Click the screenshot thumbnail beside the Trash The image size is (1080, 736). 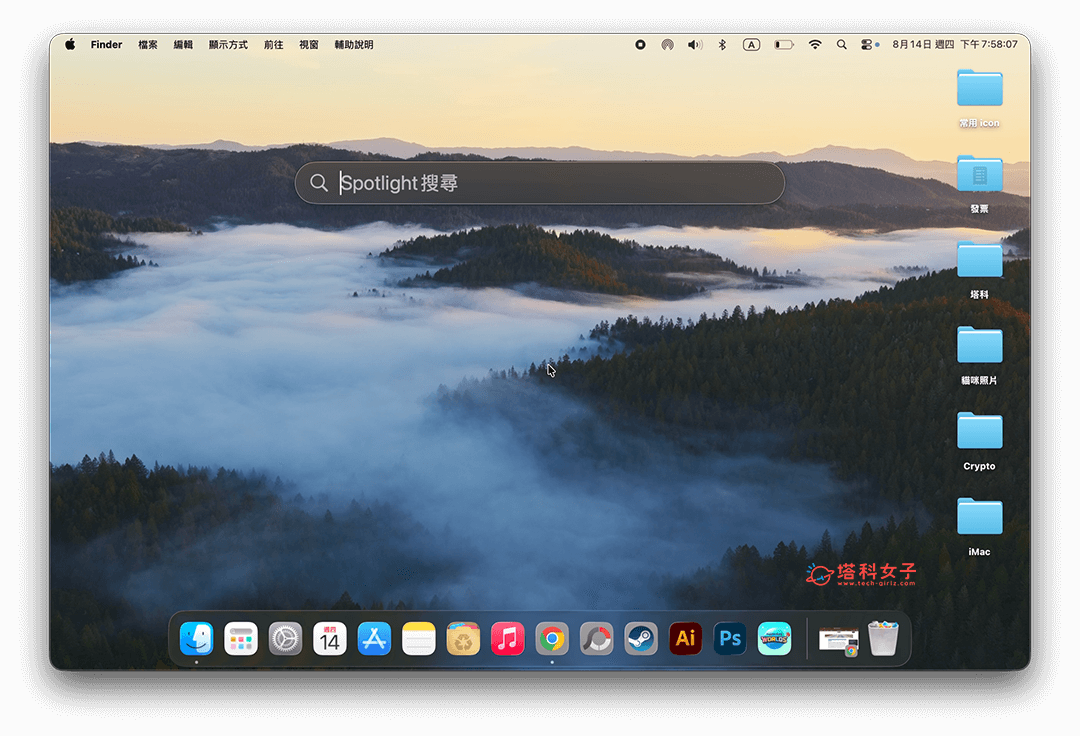tap(838, 638)
